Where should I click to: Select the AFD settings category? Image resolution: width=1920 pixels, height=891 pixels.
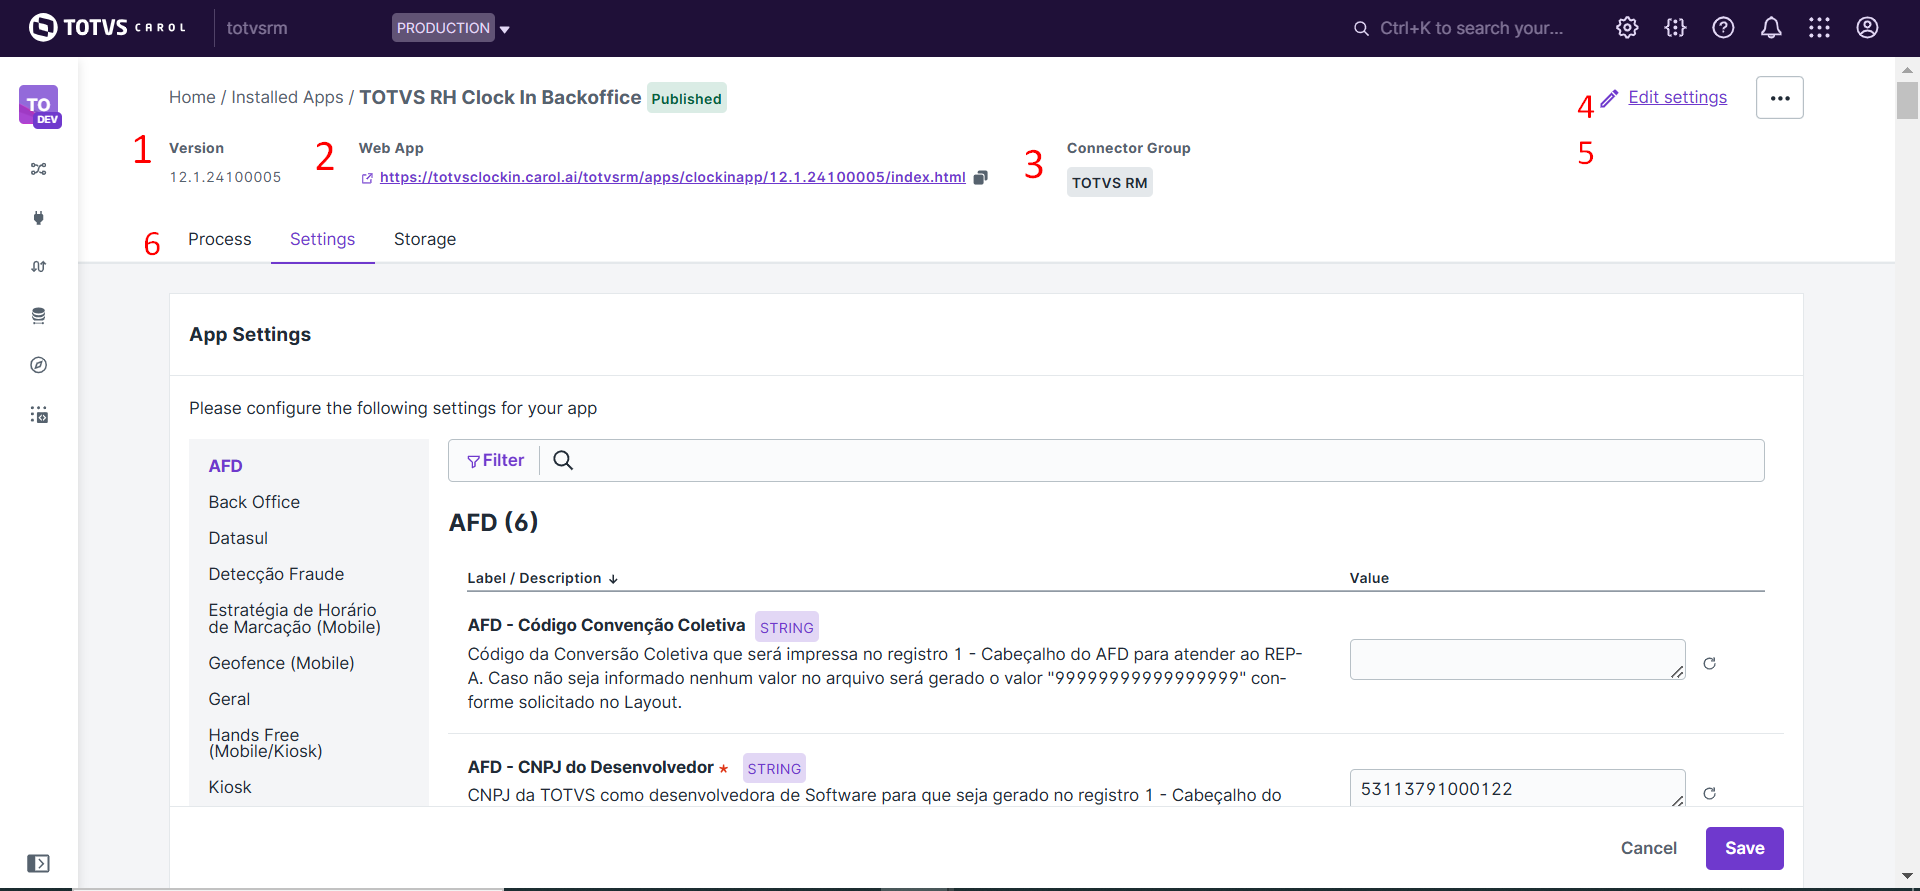pos(226,466)
